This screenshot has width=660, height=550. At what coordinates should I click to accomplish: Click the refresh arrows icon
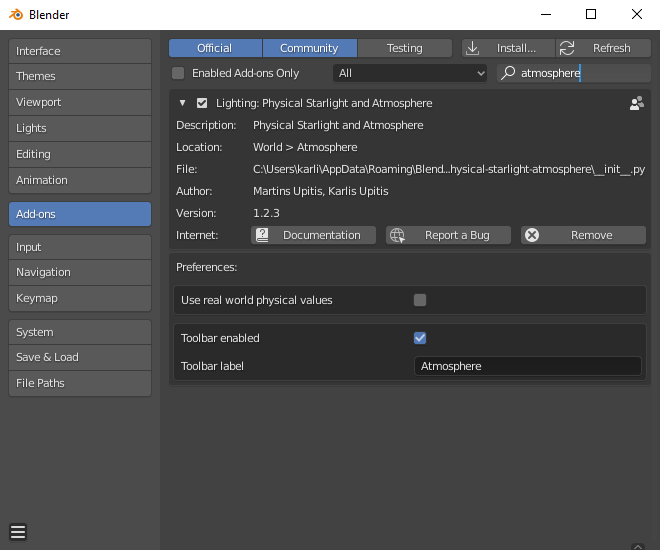[x=567, y=48]
